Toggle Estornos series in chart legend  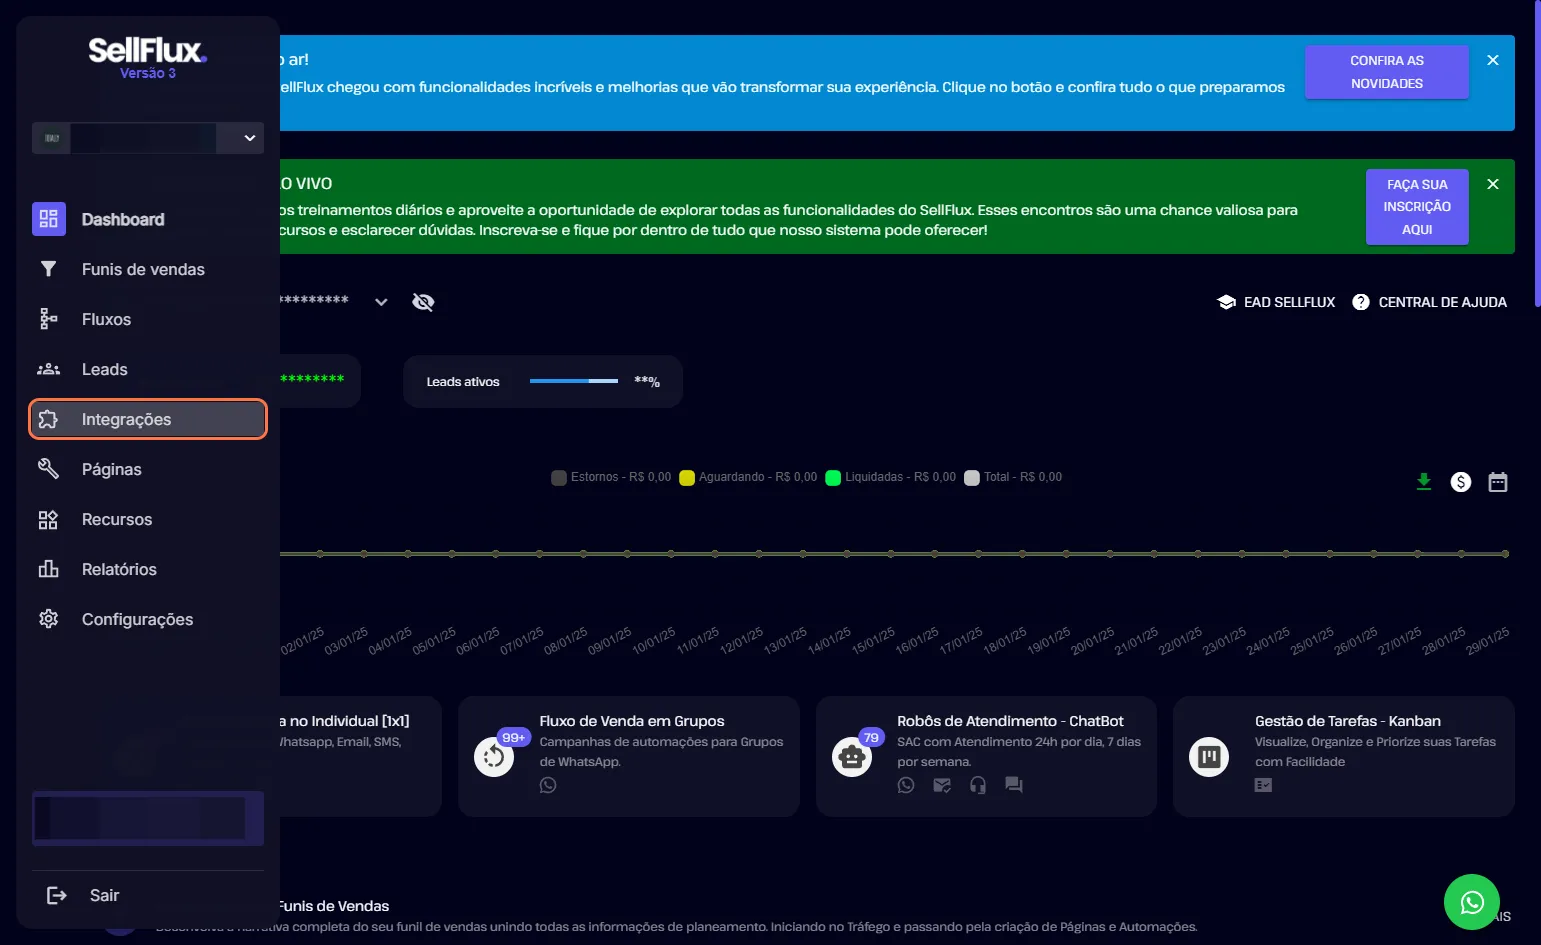(611, 477)
